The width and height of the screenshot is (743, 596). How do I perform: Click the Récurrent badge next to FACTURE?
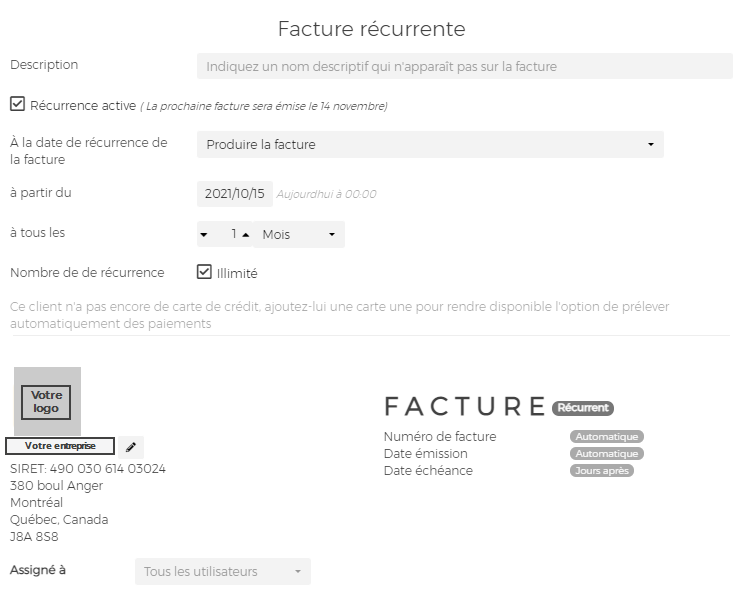pyautogui.click(x=583, y=408)
